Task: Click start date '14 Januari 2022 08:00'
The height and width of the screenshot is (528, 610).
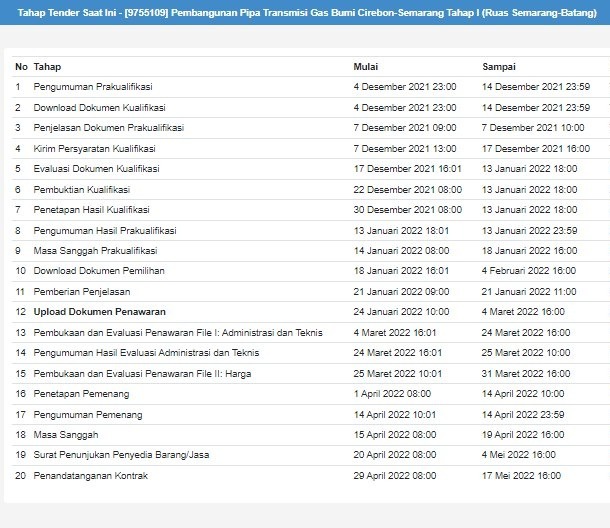Action: (x=401, y=251)
